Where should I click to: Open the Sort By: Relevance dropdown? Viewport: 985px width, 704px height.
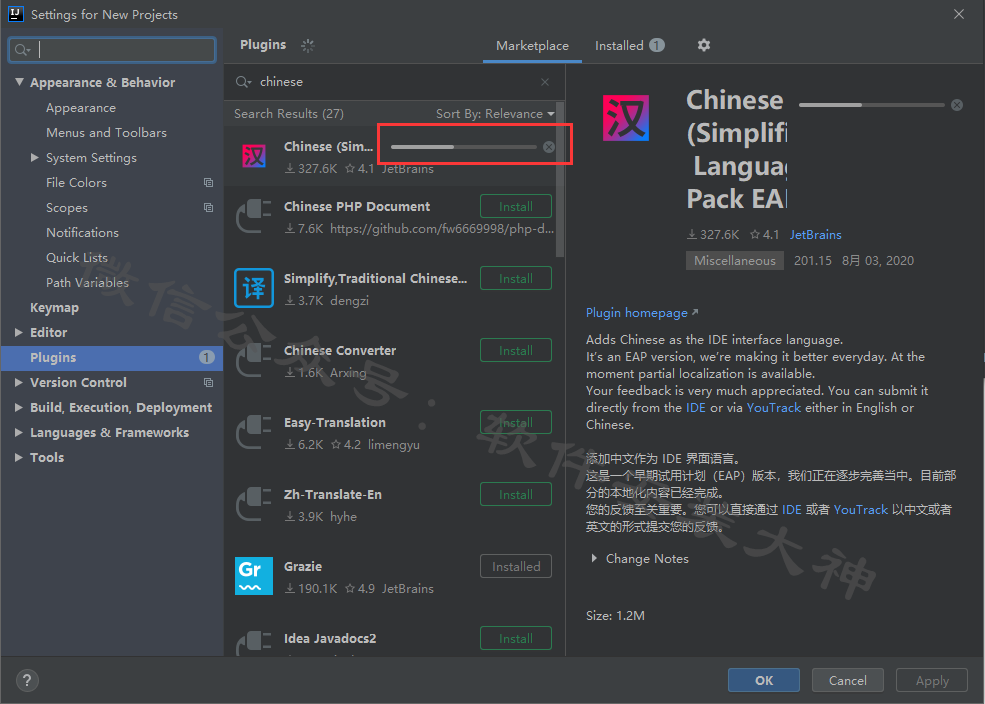point(495,114)
